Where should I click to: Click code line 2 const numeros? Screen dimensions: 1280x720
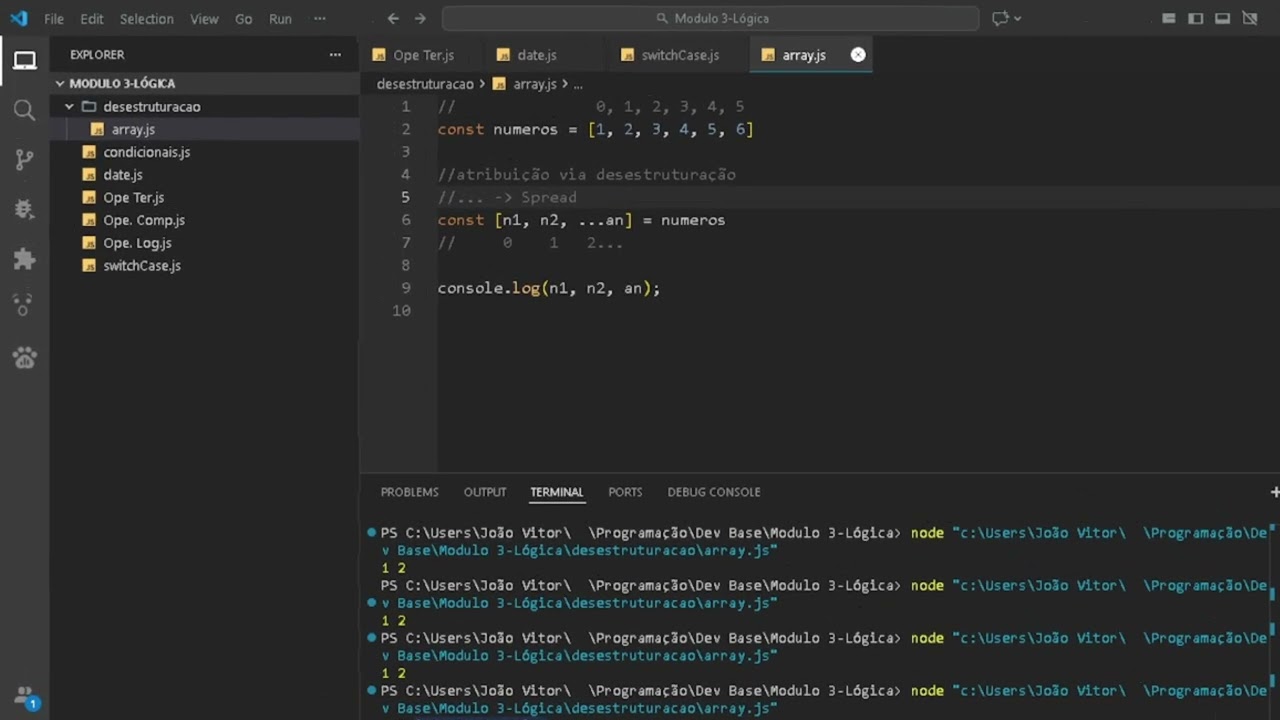(595, 130)
